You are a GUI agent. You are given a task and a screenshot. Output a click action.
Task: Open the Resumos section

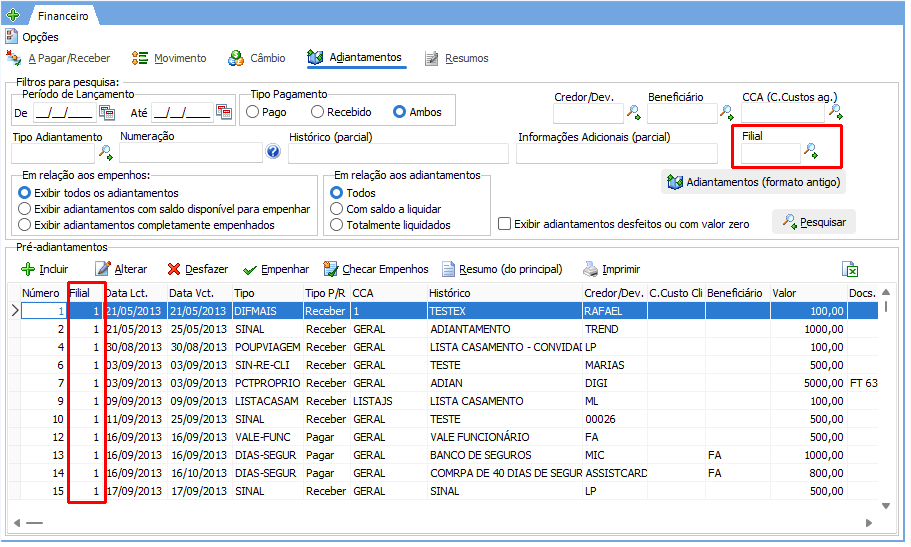point(457,58)
